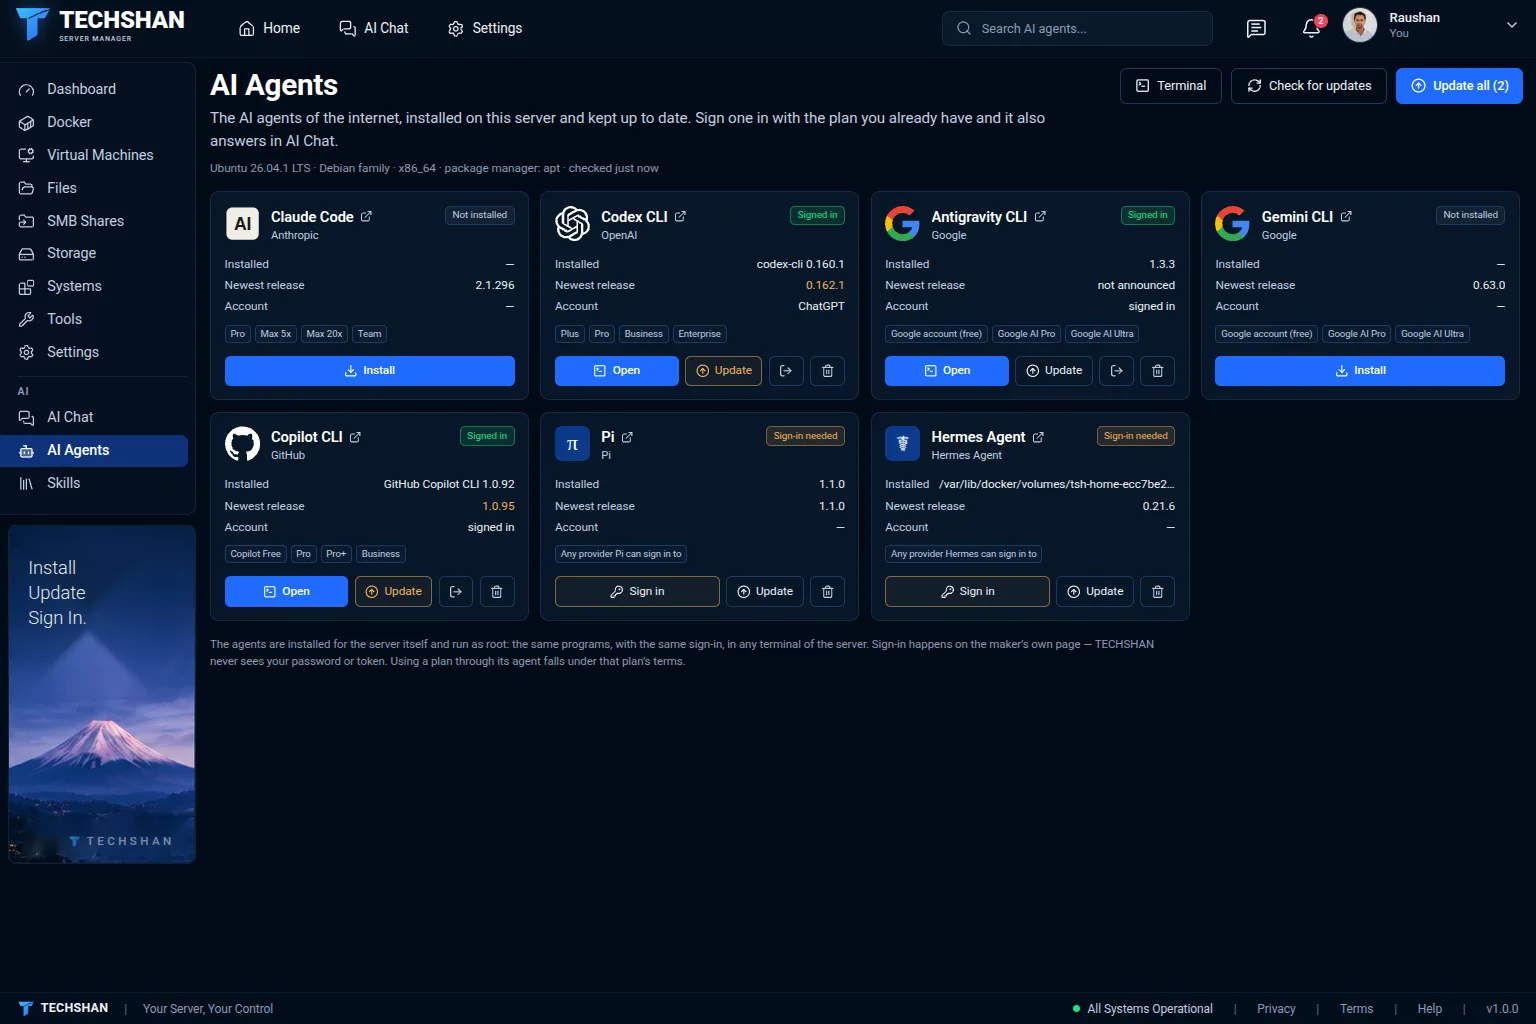Sign out of Copilot CLI

click(456, 592)
